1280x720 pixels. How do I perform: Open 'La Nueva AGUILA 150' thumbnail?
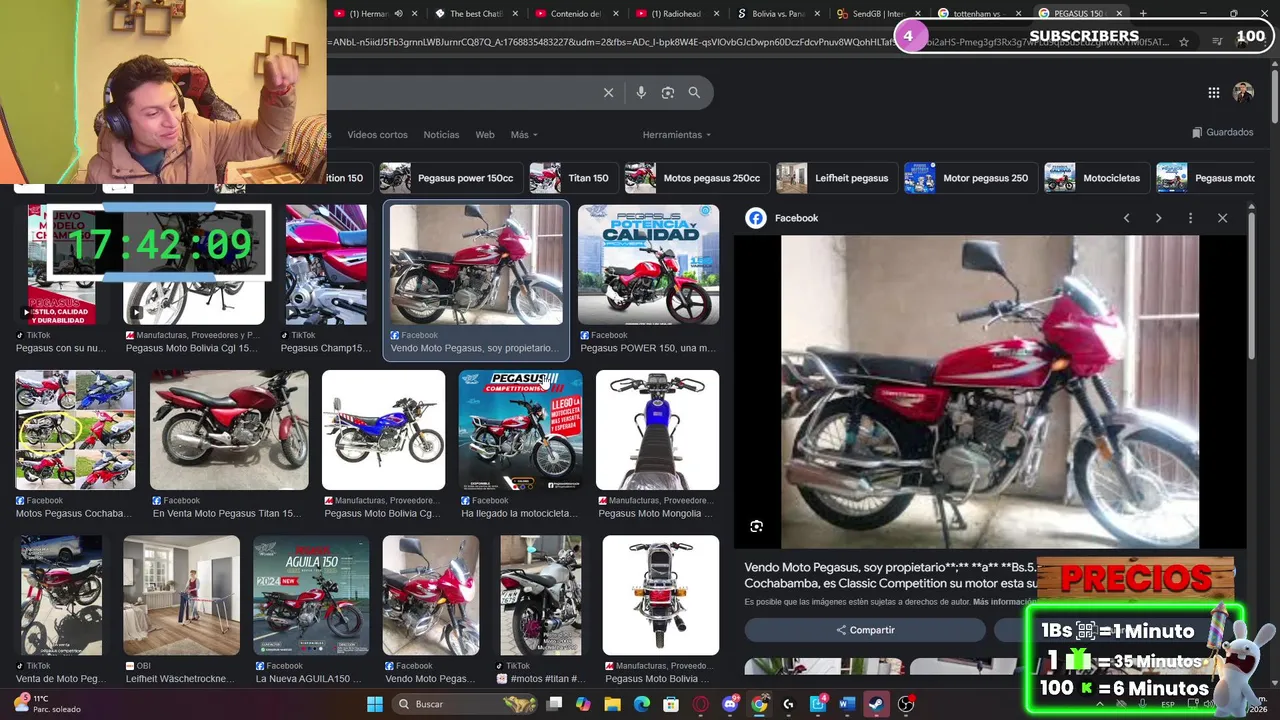pos(311,595)
